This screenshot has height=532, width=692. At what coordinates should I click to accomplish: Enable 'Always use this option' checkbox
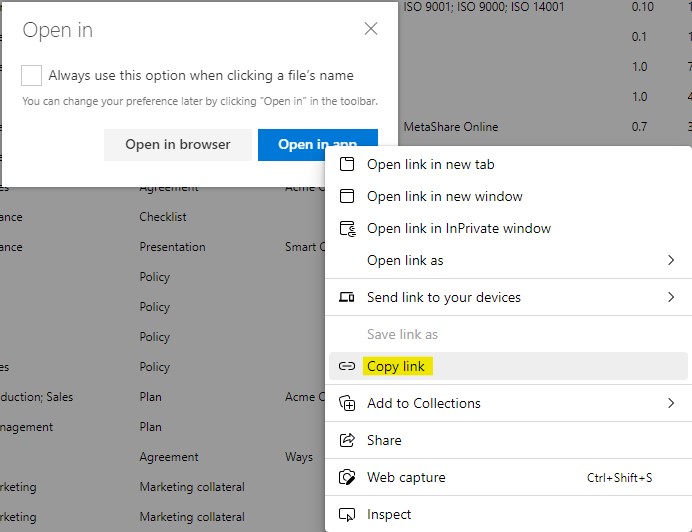[x=32, y=75]
